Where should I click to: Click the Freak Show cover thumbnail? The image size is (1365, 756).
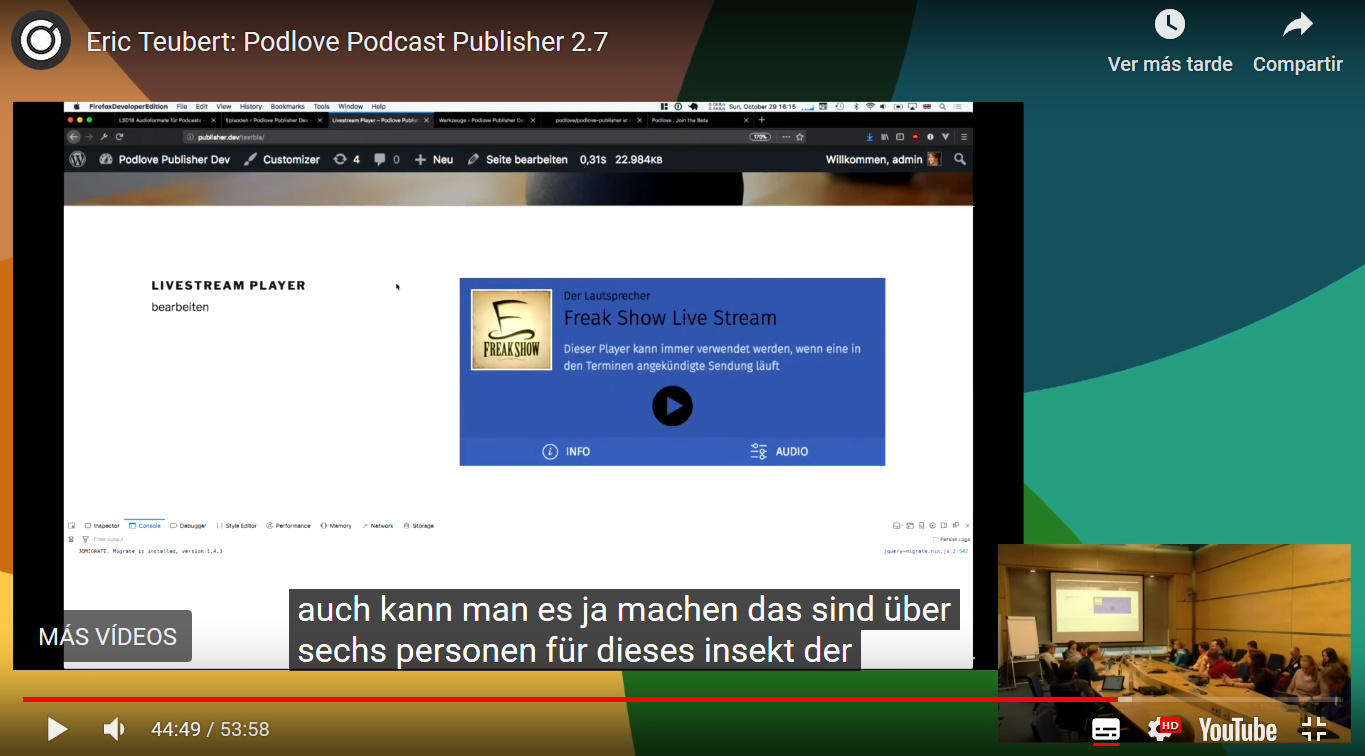tap(511, 330)
